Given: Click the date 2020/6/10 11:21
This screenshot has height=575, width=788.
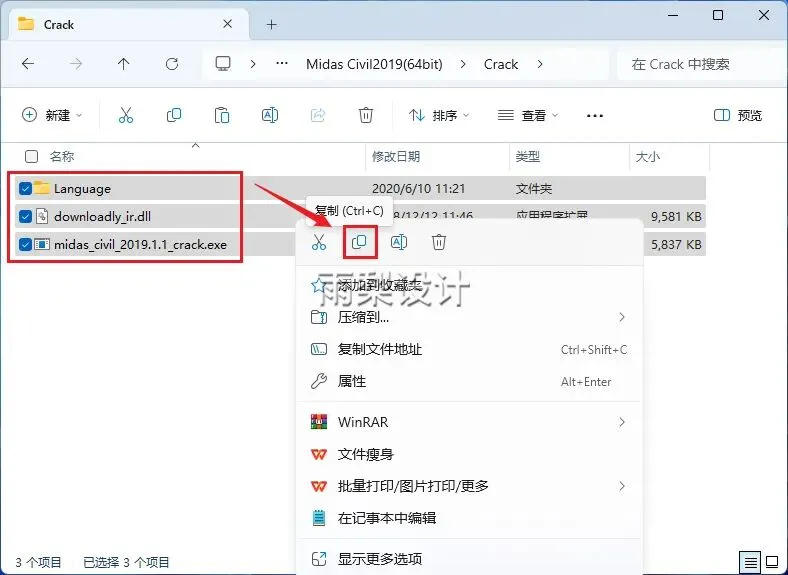Looking at the screenshot, I should (x=419, y=189).
